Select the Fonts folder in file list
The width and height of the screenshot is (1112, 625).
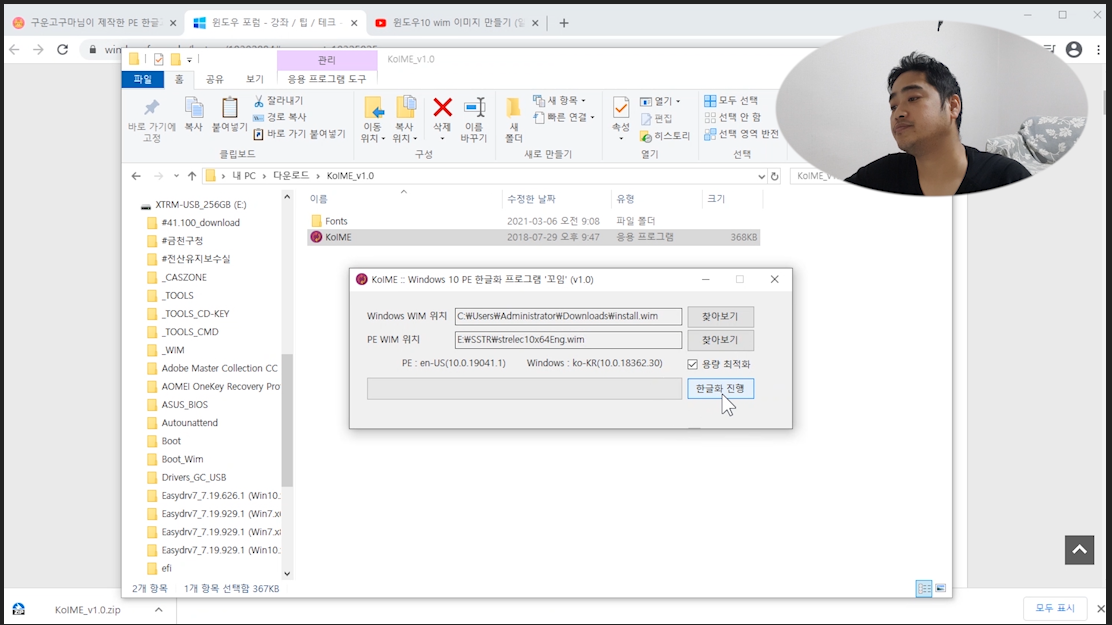point(336,221)
